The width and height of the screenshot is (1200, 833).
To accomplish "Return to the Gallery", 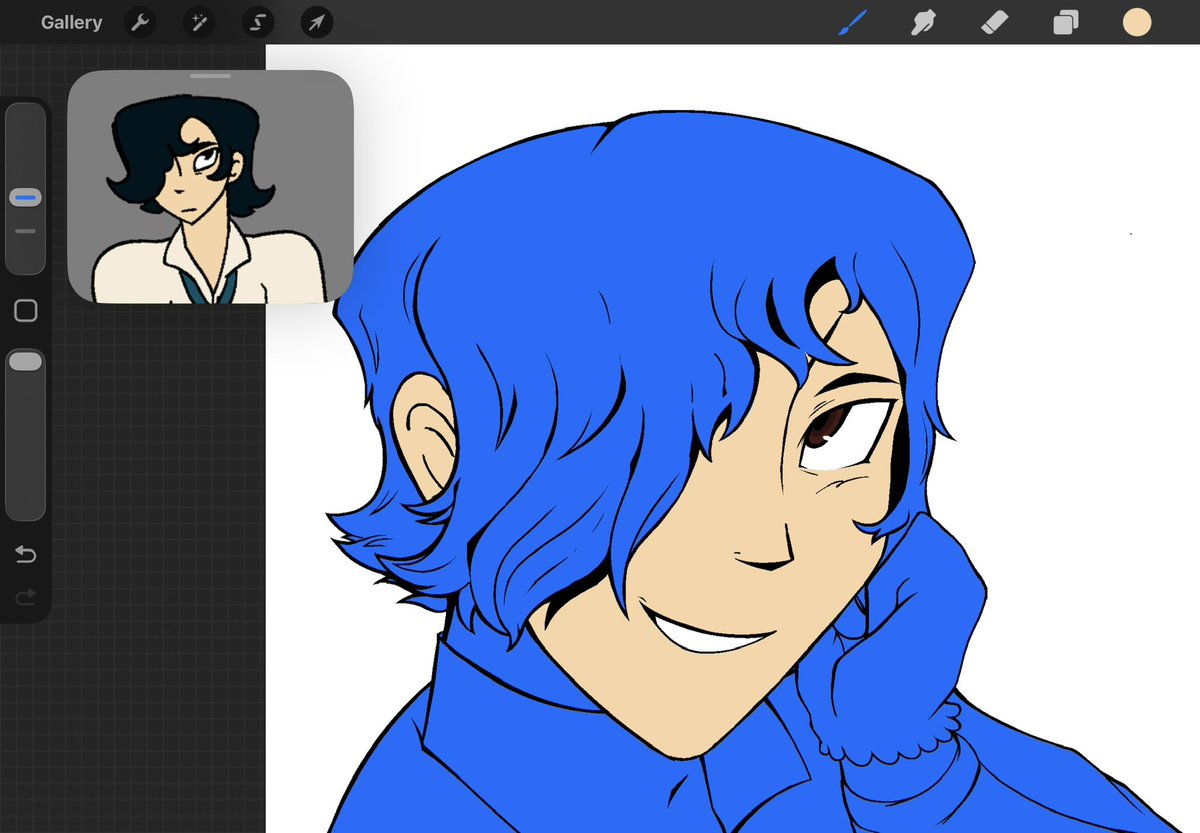I will 71,22.
